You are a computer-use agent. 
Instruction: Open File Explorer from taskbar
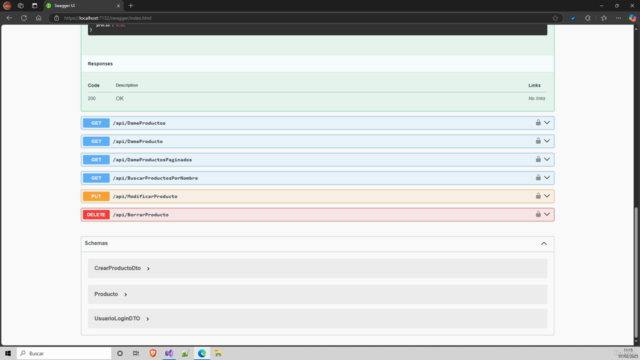tap(218, 353)
